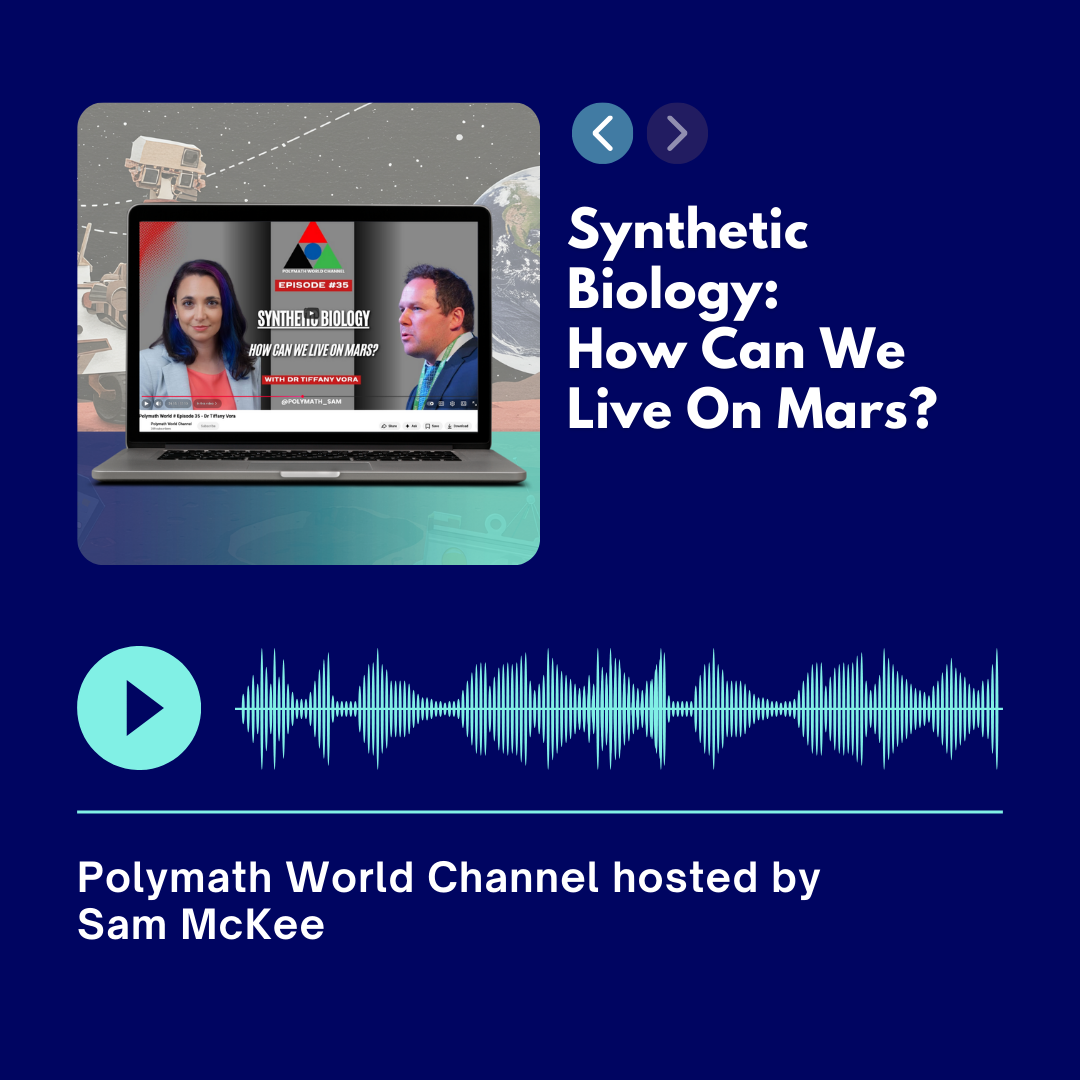Toggle play/pause in the video control bar
Image resolution: width=1080 pixels, height=1080 pixels.
click(145, 403)
